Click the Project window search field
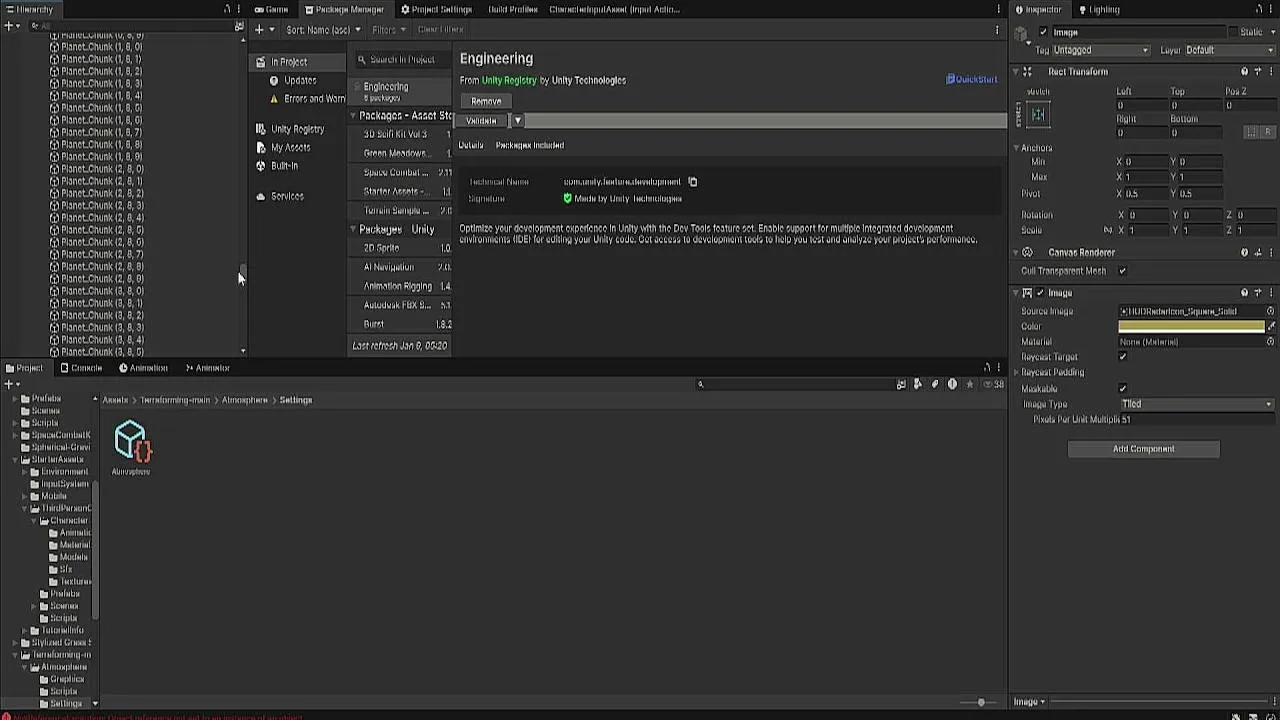Viewport: 1280px width, 720px height. coord(795,384)
